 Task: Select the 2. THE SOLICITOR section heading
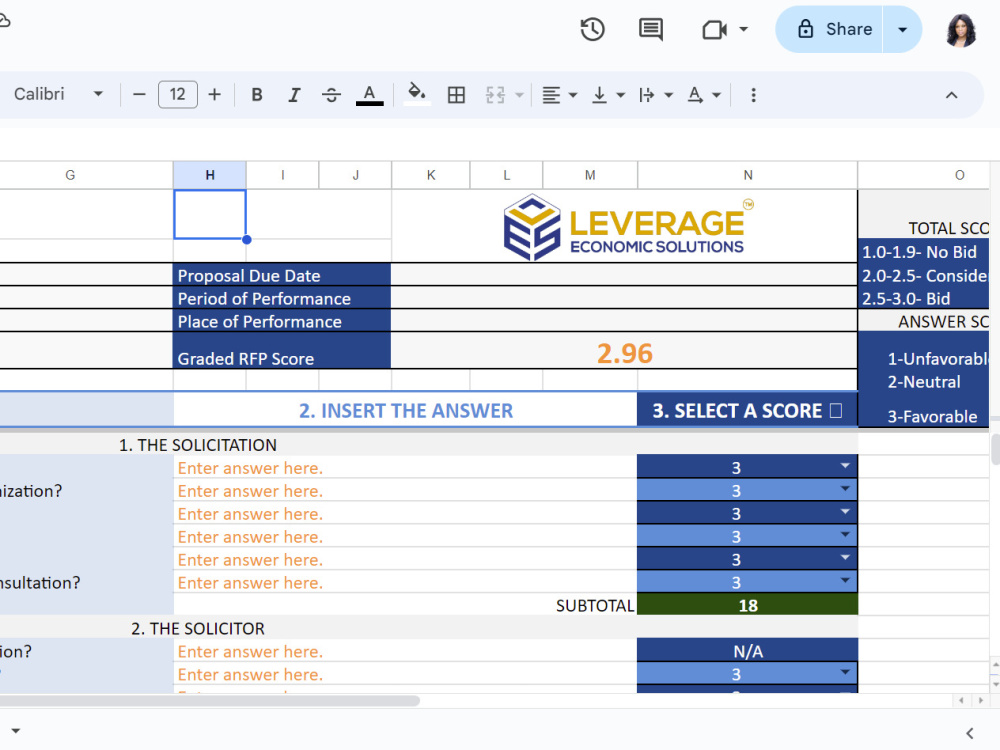point(198,628)
